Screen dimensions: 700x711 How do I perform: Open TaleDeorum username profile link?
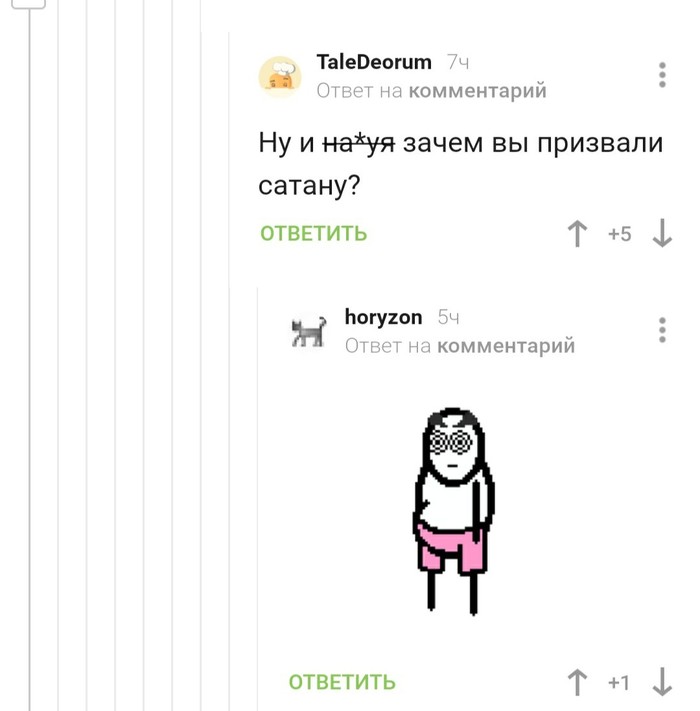coord(374,62)
